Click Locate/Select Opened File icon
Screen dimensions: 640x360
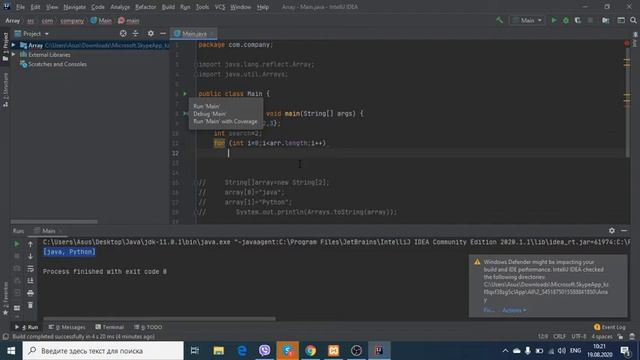123,33
